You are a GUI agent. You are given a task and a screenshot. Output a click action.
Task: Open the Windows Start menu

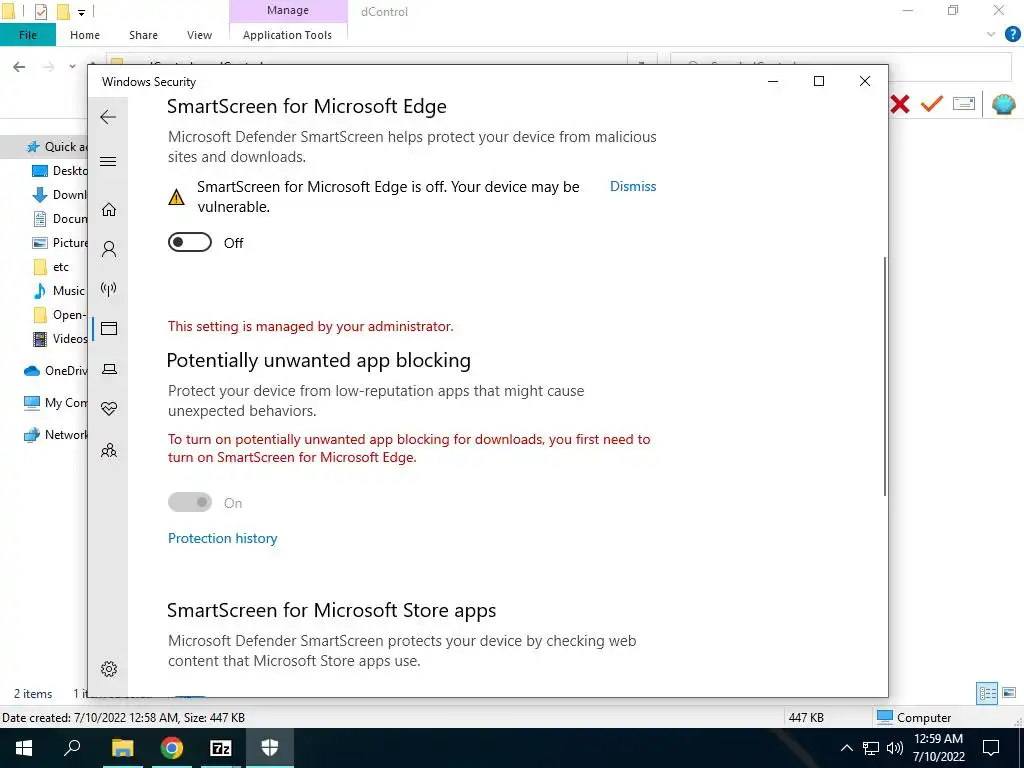pos(24,748)
